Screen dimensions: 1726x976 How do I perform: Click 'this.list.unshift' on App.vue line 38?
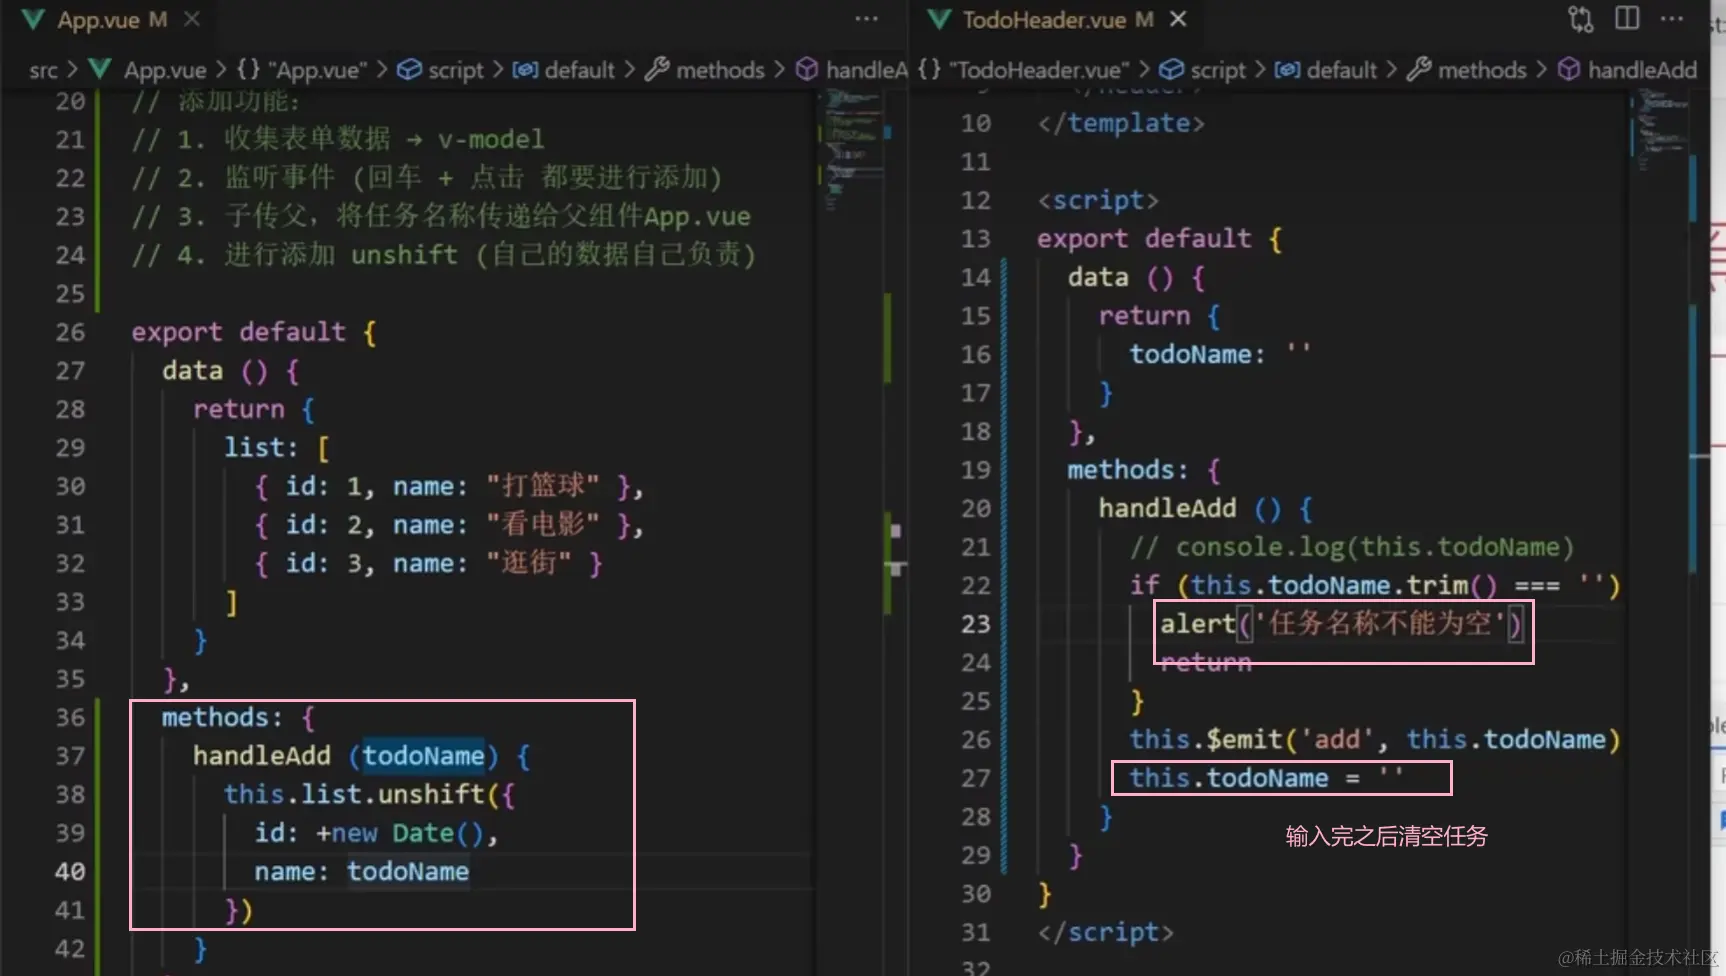(x=354, y=794)
